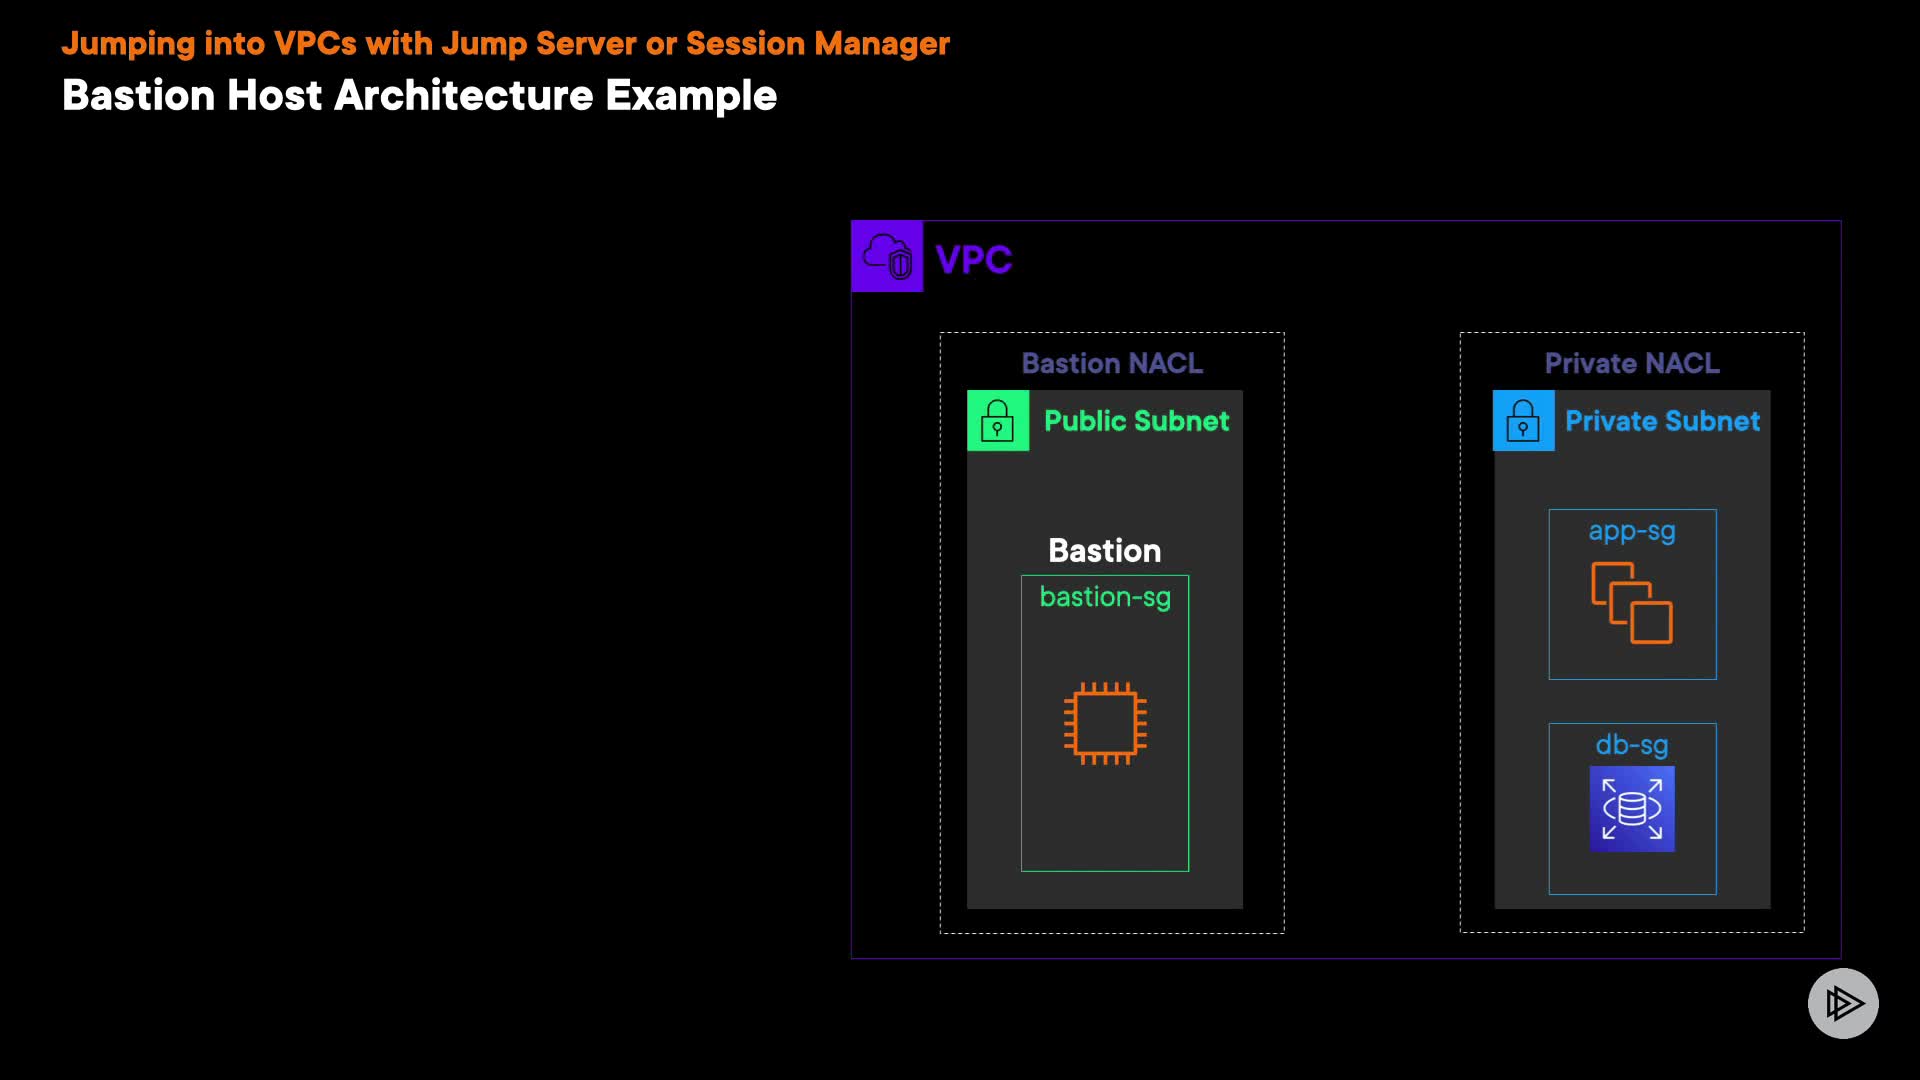Click the orange Jumping into VPCs subtitle
The image size is (1920, 1080).
505,43
